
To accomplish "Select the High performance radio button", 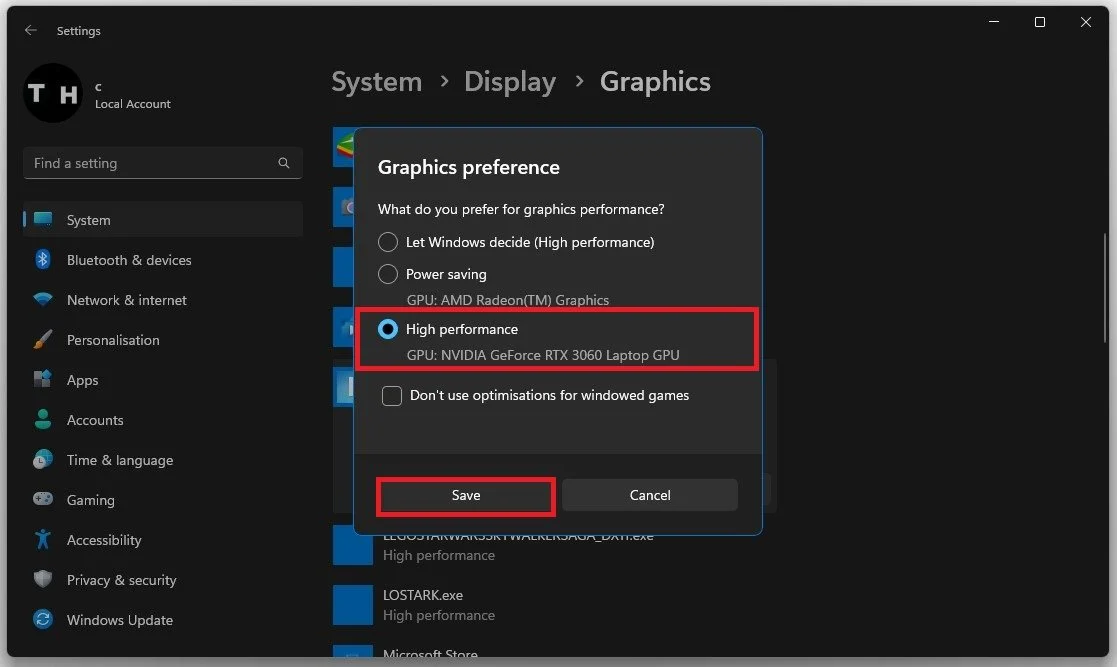I will 388,329.
